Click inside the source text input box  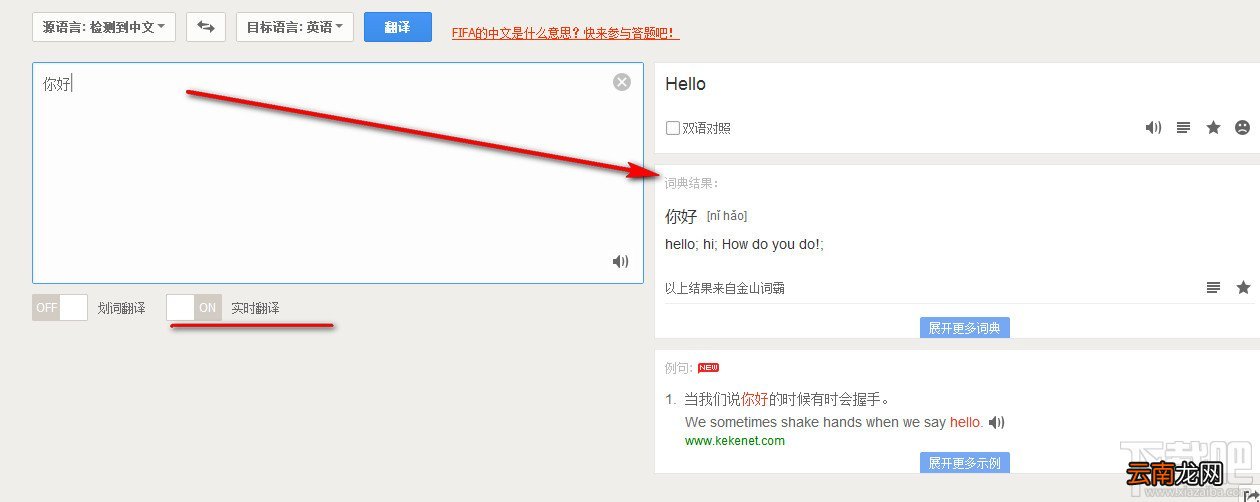(338, 173)
